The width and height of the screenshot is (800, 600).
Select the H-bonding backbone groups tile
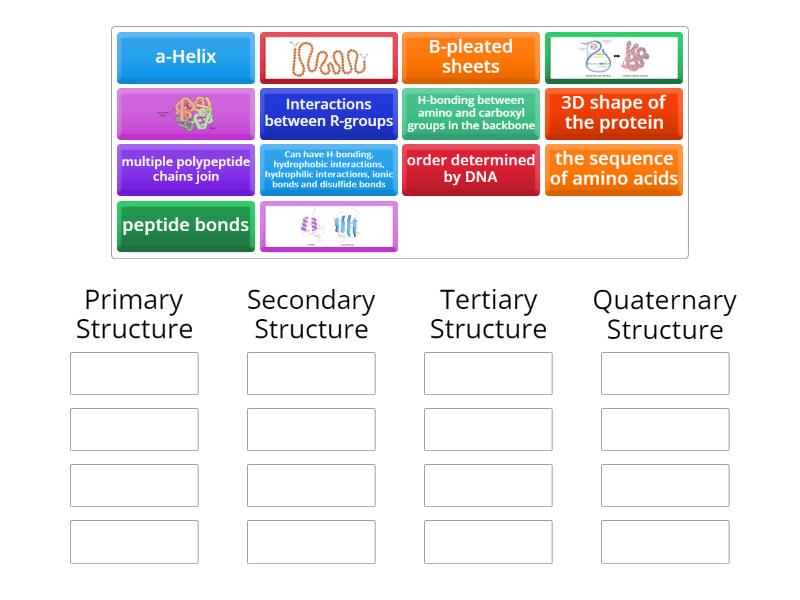tap(471, 113)
